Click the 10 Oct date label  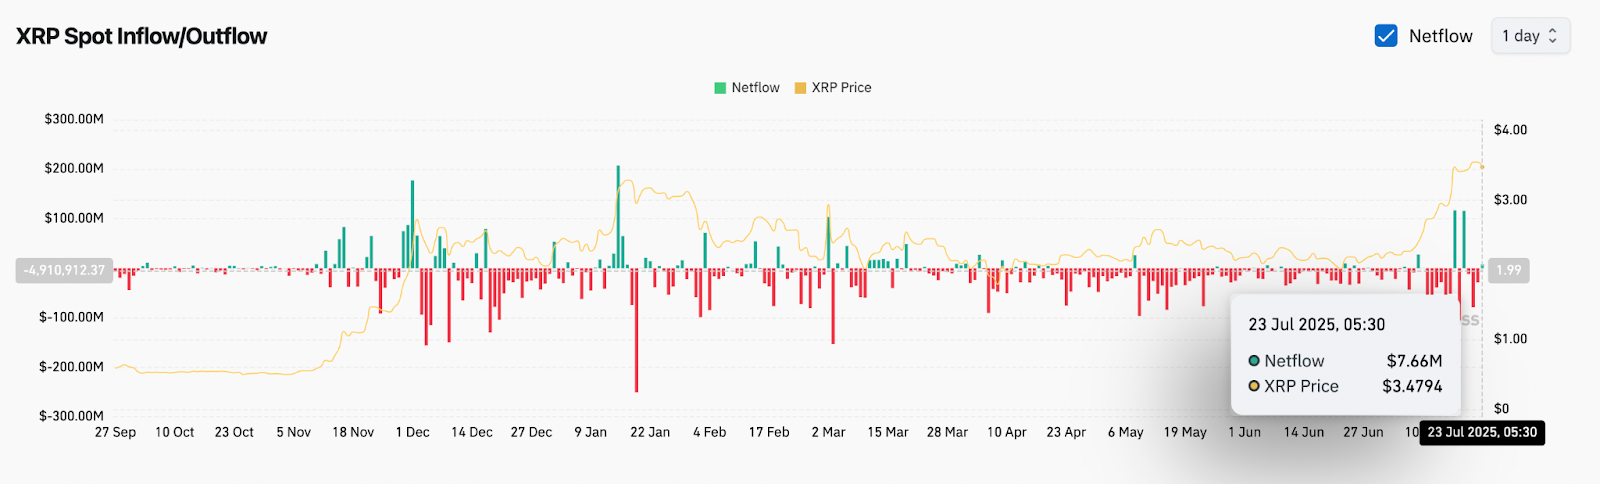(x=175, y=432)
